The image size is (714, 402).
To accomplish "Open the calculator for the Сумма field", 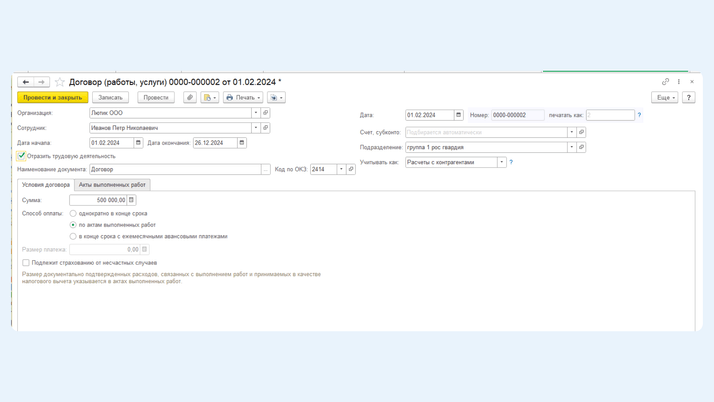I will 131,200.
